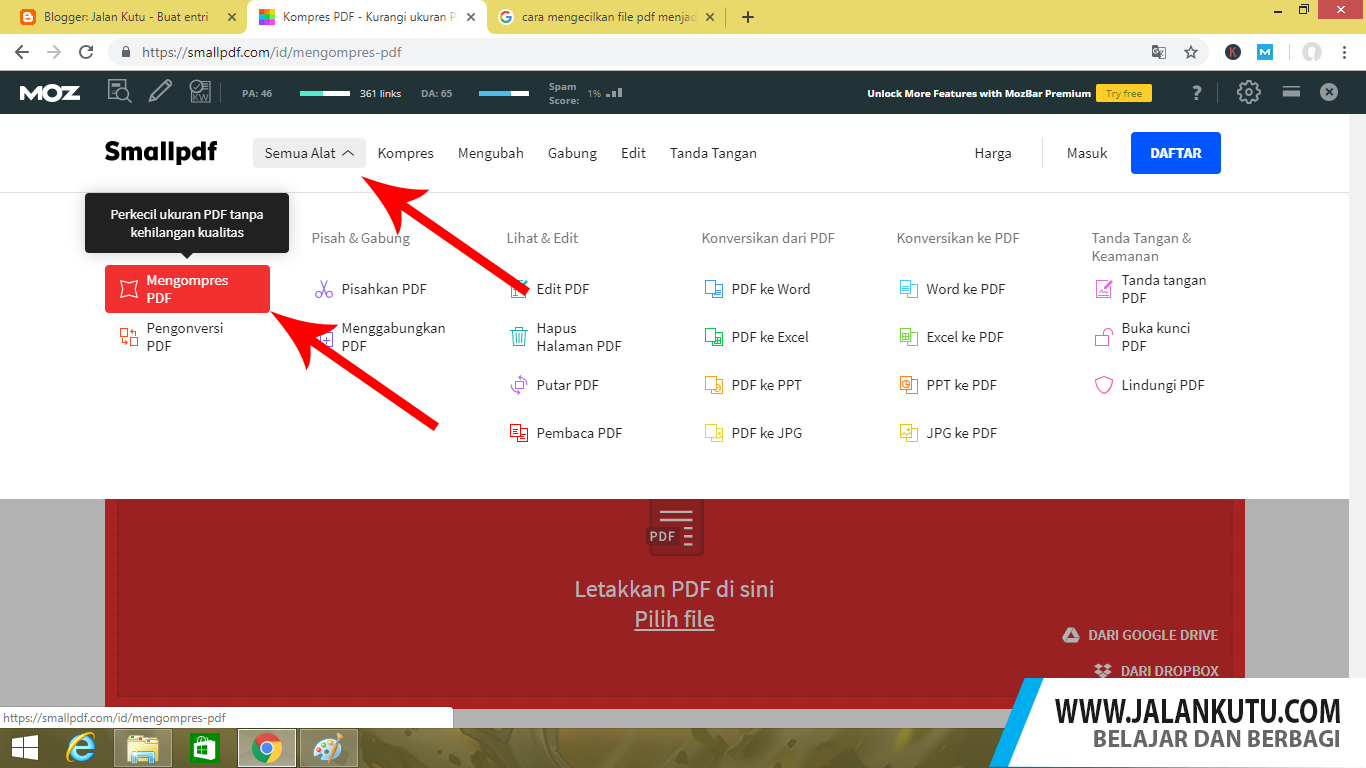1366x768 pixels.
Task: Click the address bar URL field
Action: tap(640, 52)
